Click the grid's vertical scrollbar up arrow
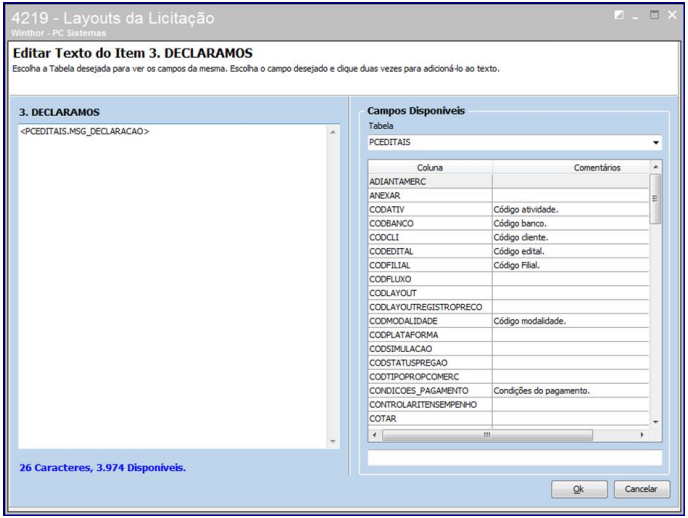This screenshot has height=518, width=688. (656, 167)
